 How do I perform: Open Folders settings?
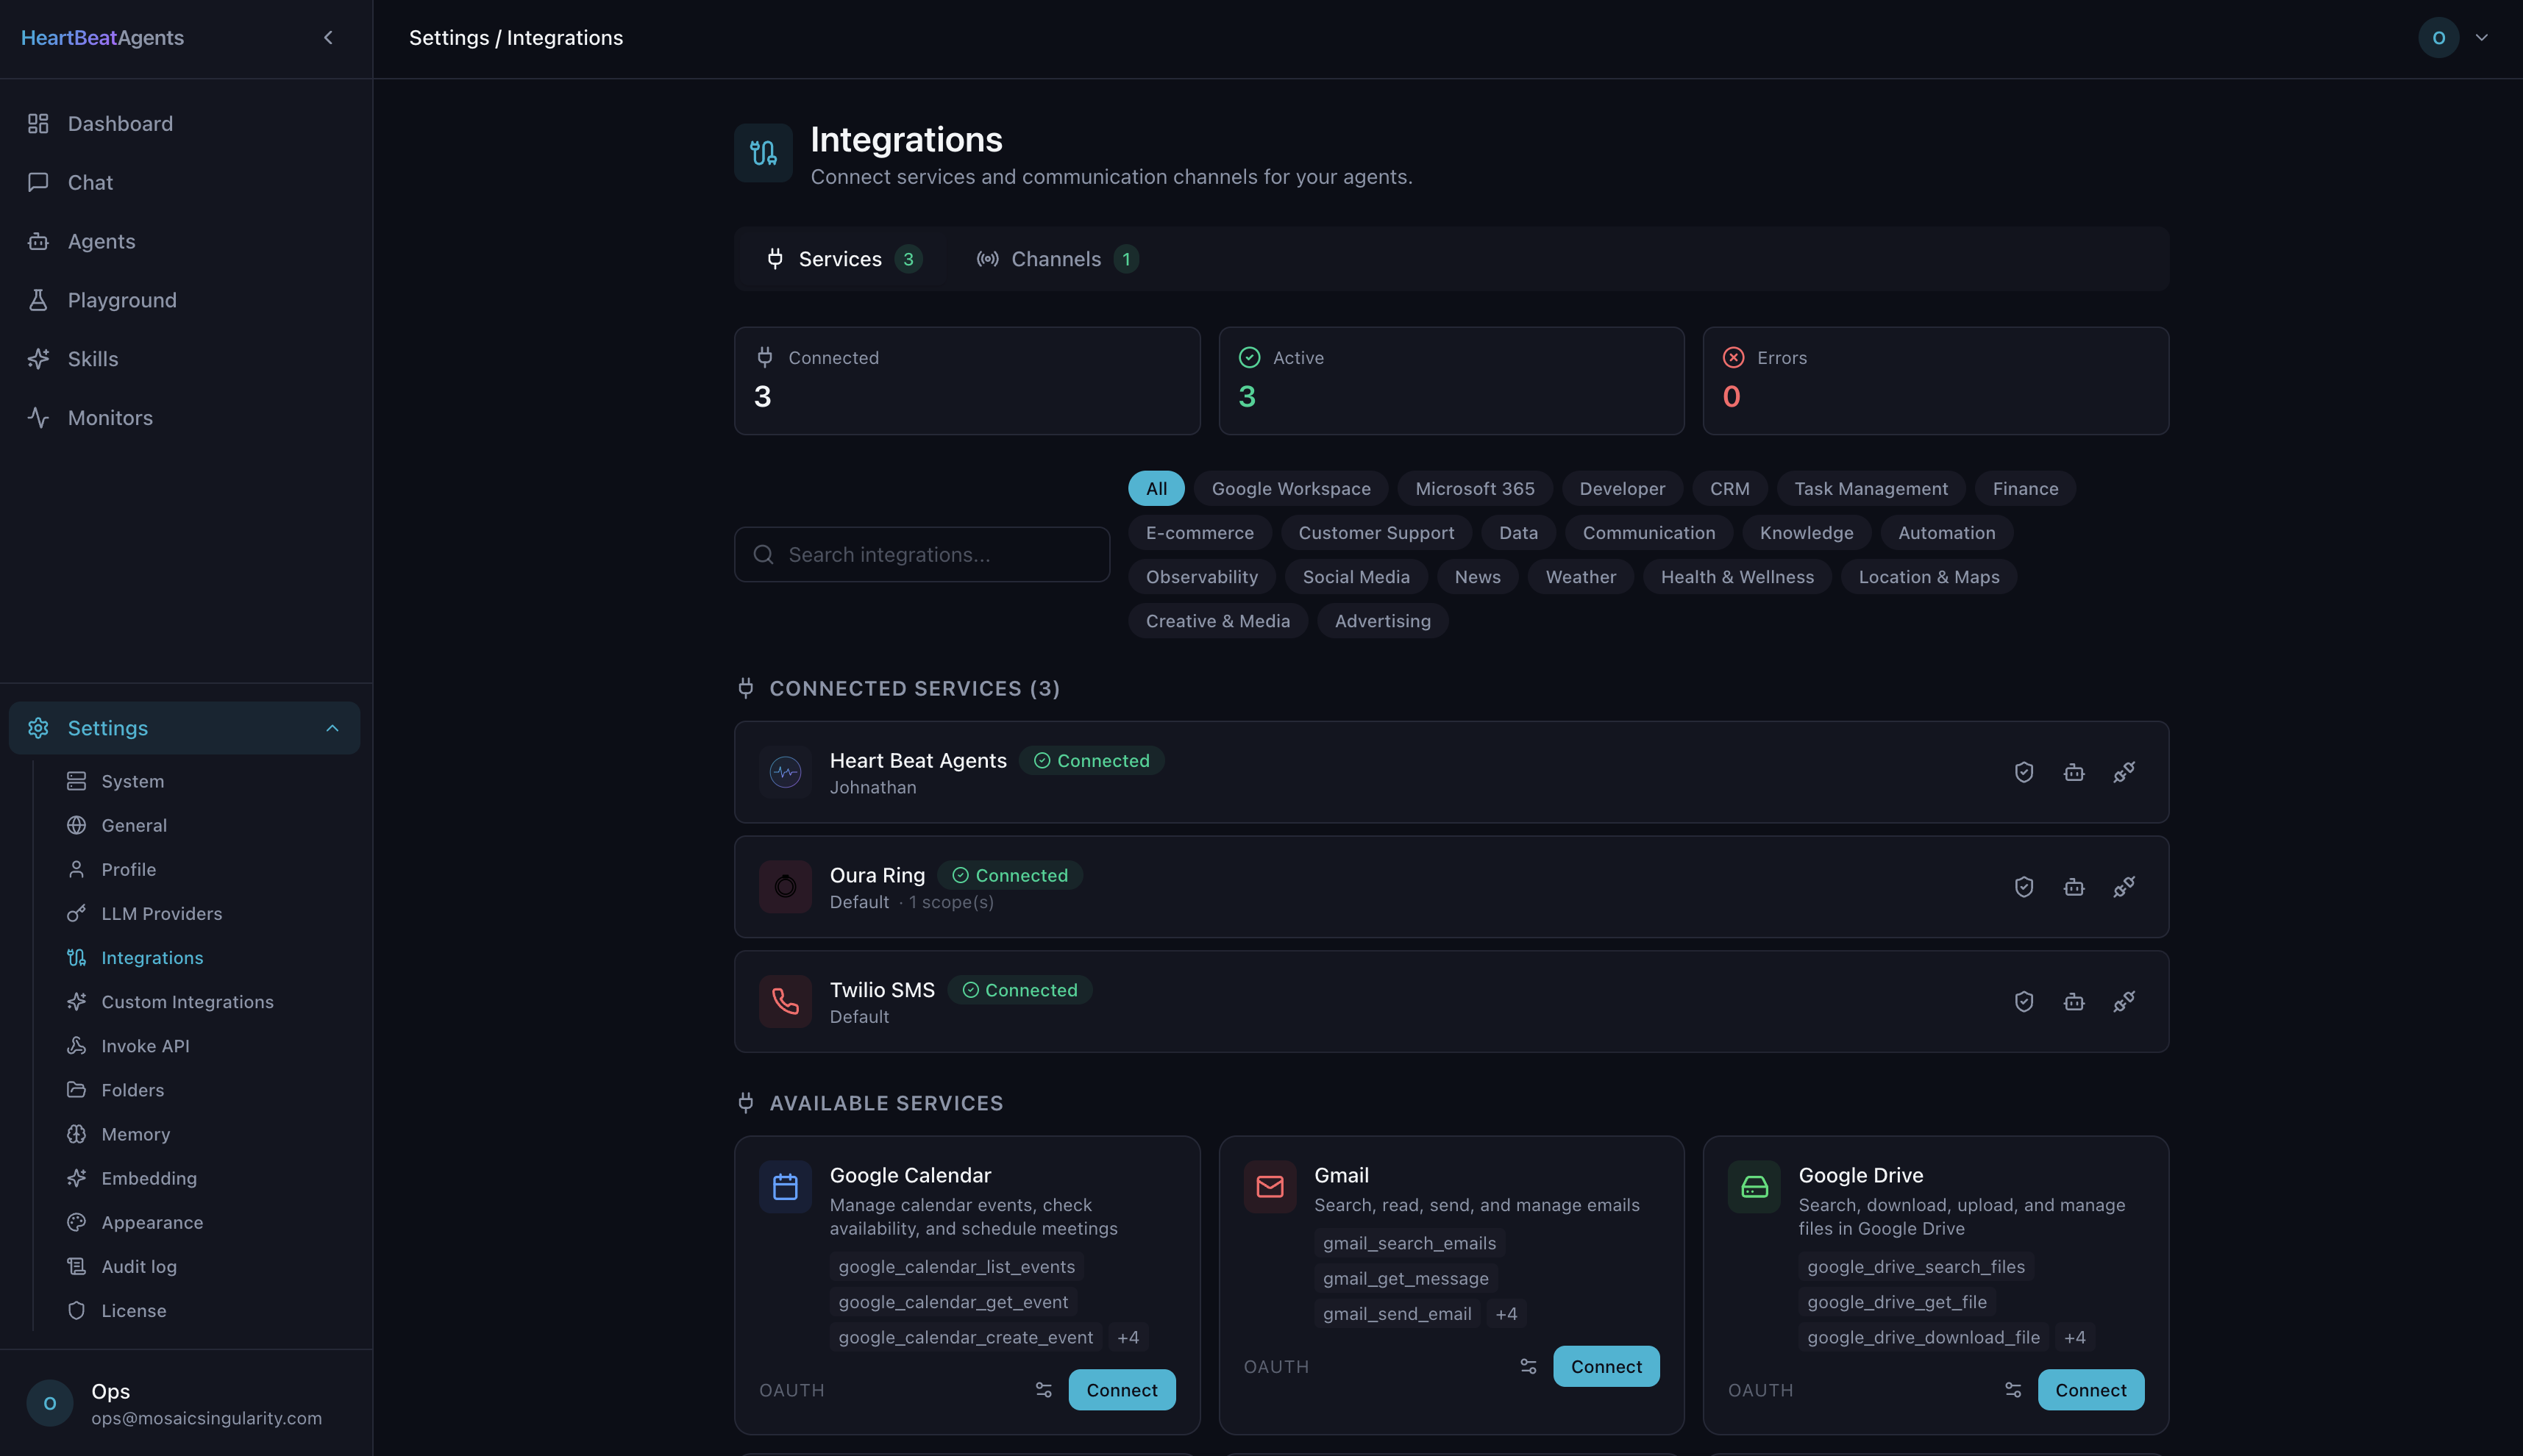click(x=205, y=1090)
